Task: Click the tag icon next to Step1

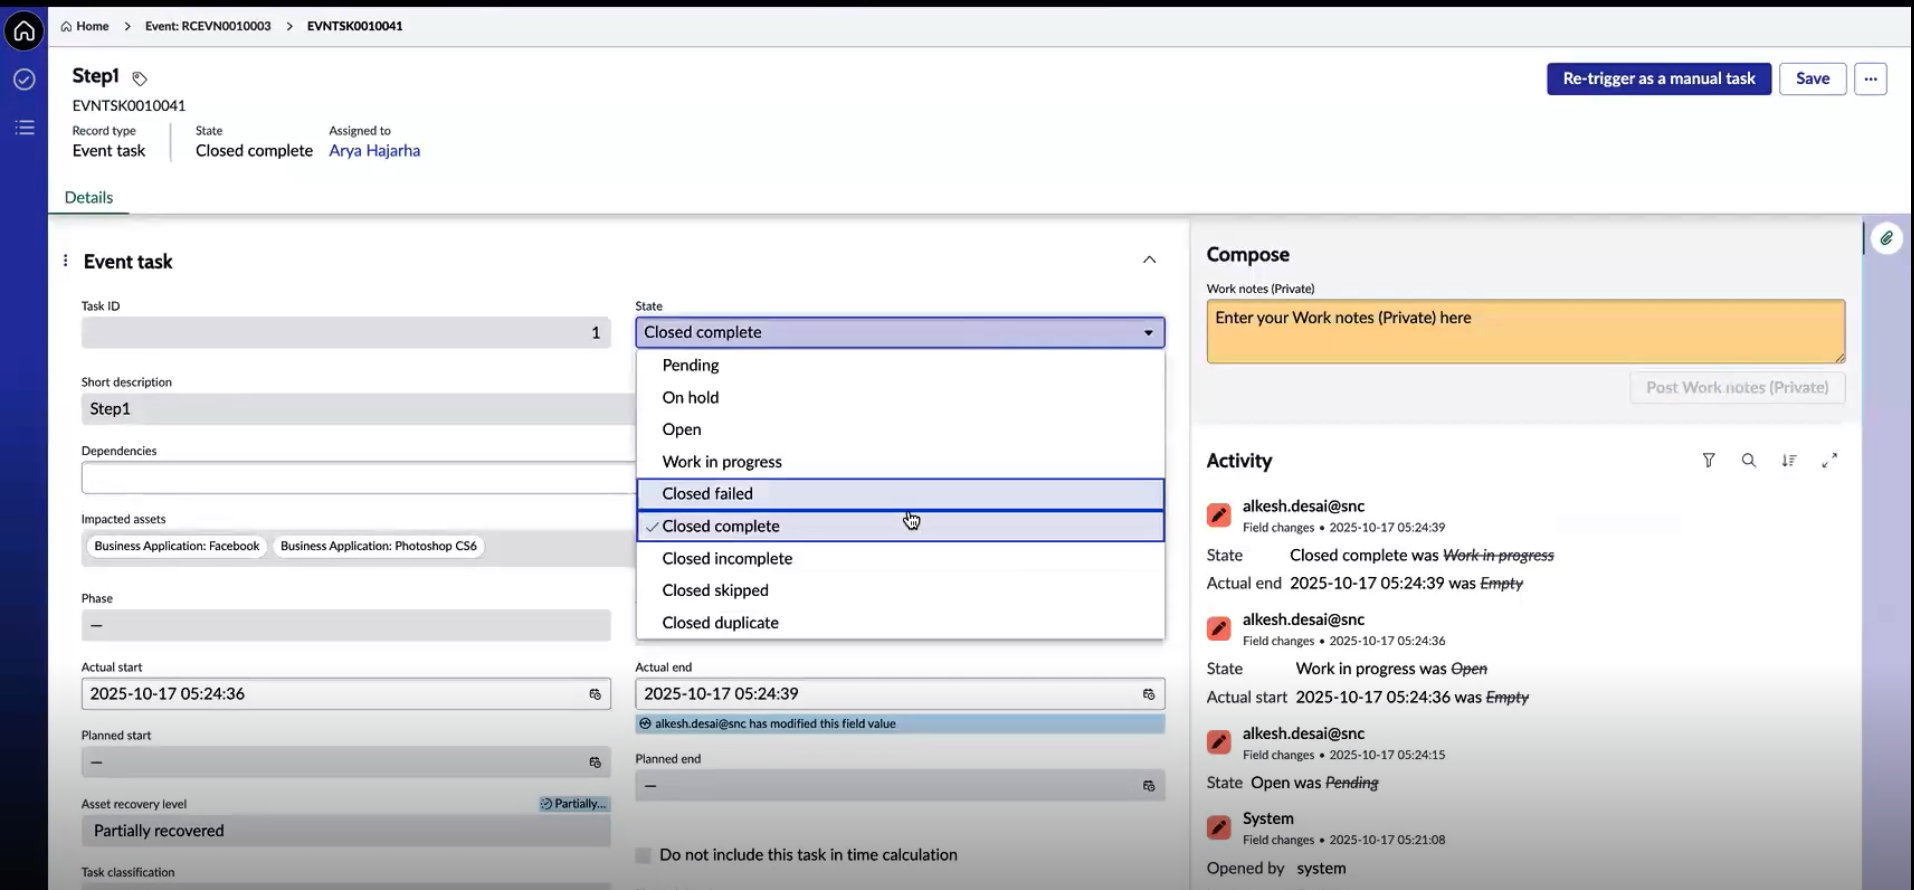Action: click(x=139, y=78)
